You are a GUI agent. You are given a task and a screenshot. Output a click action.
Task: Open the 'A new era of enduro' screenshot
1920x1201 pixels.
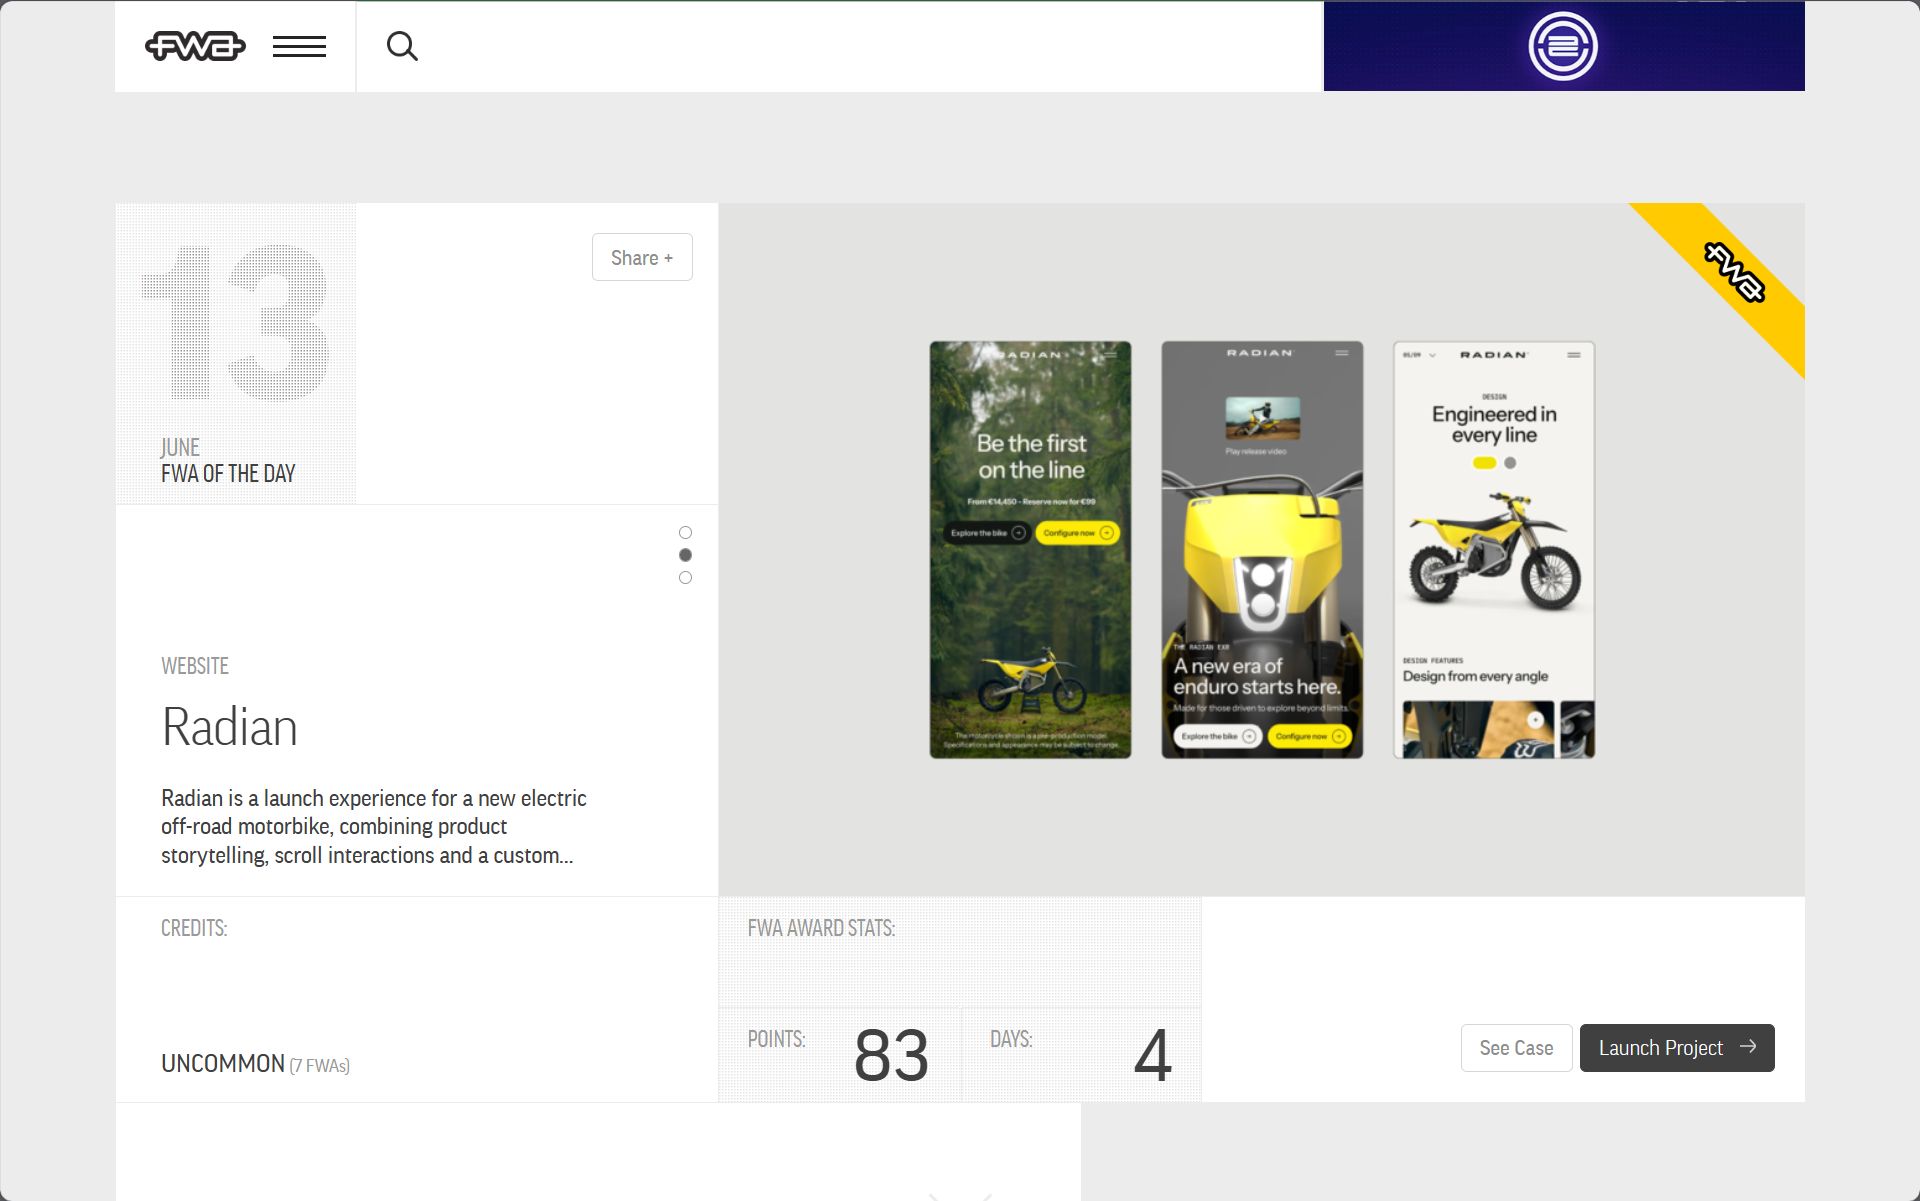pos(1262,550)
